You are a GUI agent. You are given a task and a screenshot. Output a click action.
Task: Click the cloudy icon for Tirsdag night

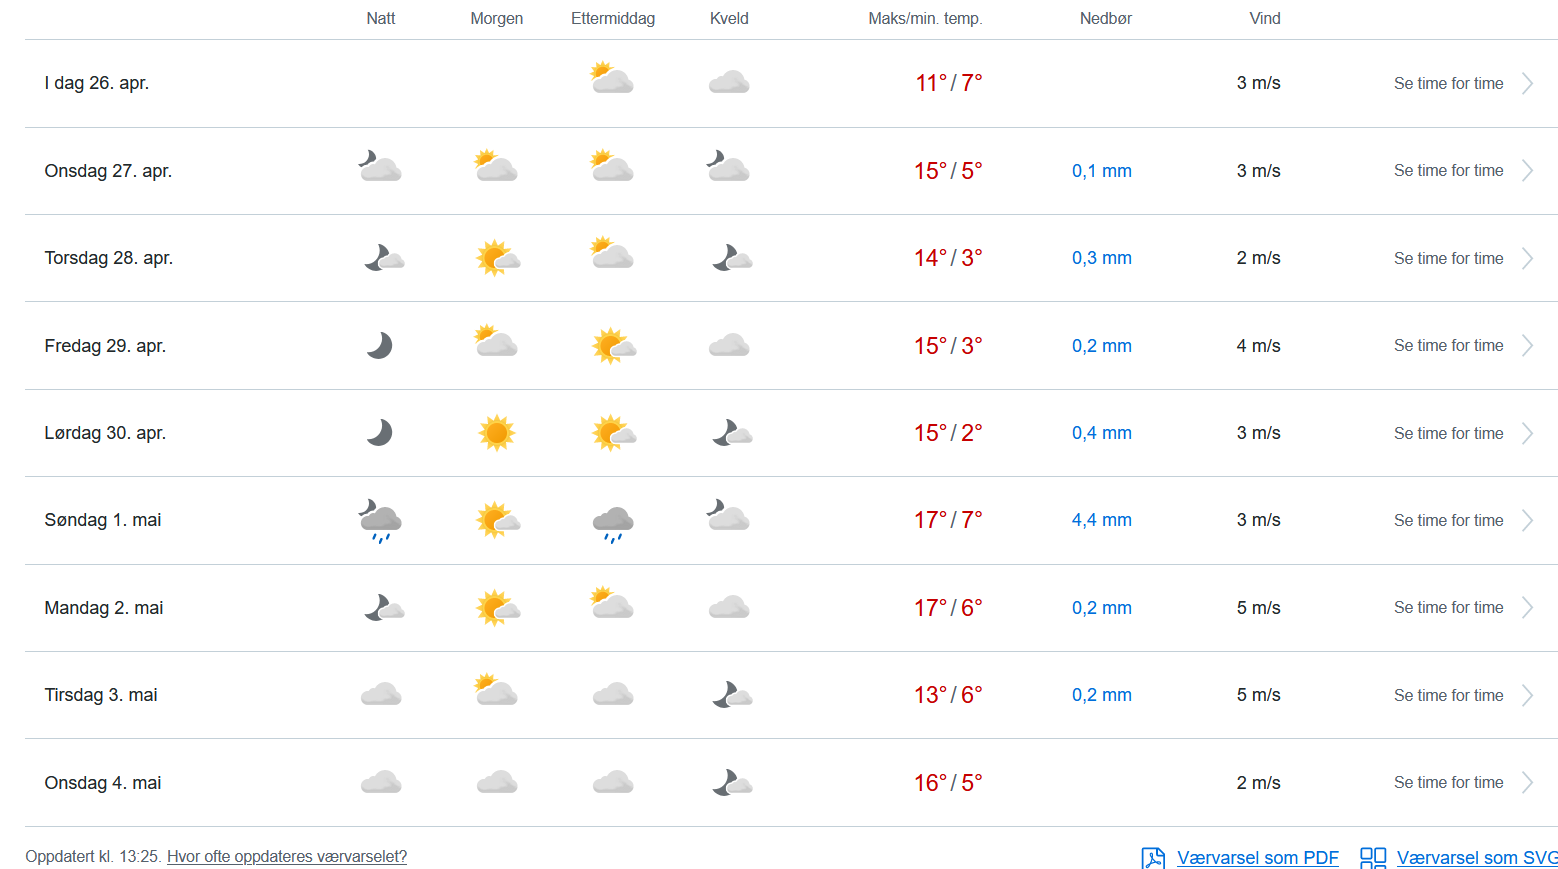coord(381,695)
